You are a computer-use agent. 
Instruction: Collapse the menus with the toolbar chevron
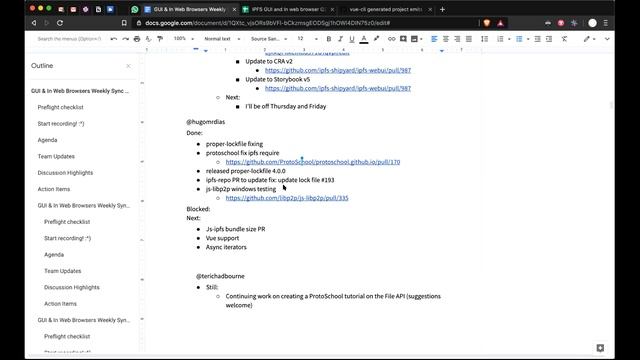pos(607,39)
